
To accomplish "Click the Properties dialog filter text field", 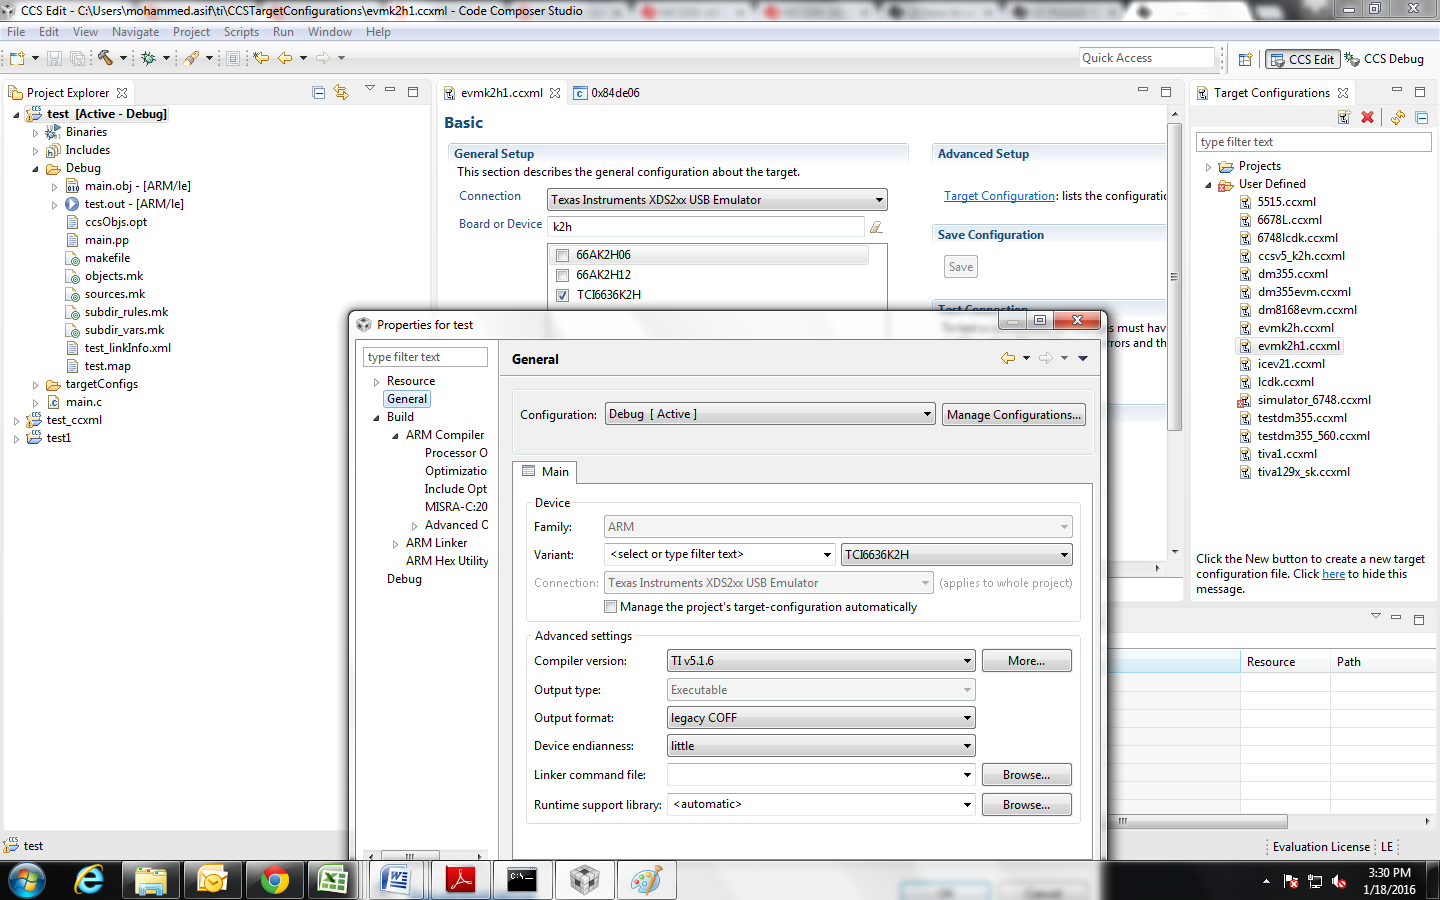I will 426,357.
